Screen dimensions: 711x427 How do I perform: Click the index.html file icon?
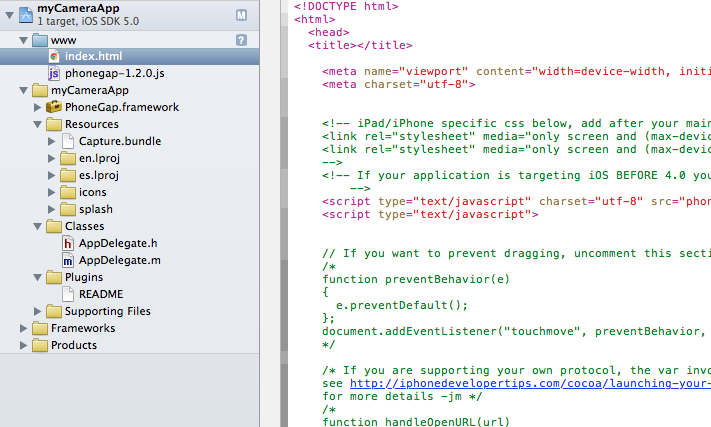(54, 56)
